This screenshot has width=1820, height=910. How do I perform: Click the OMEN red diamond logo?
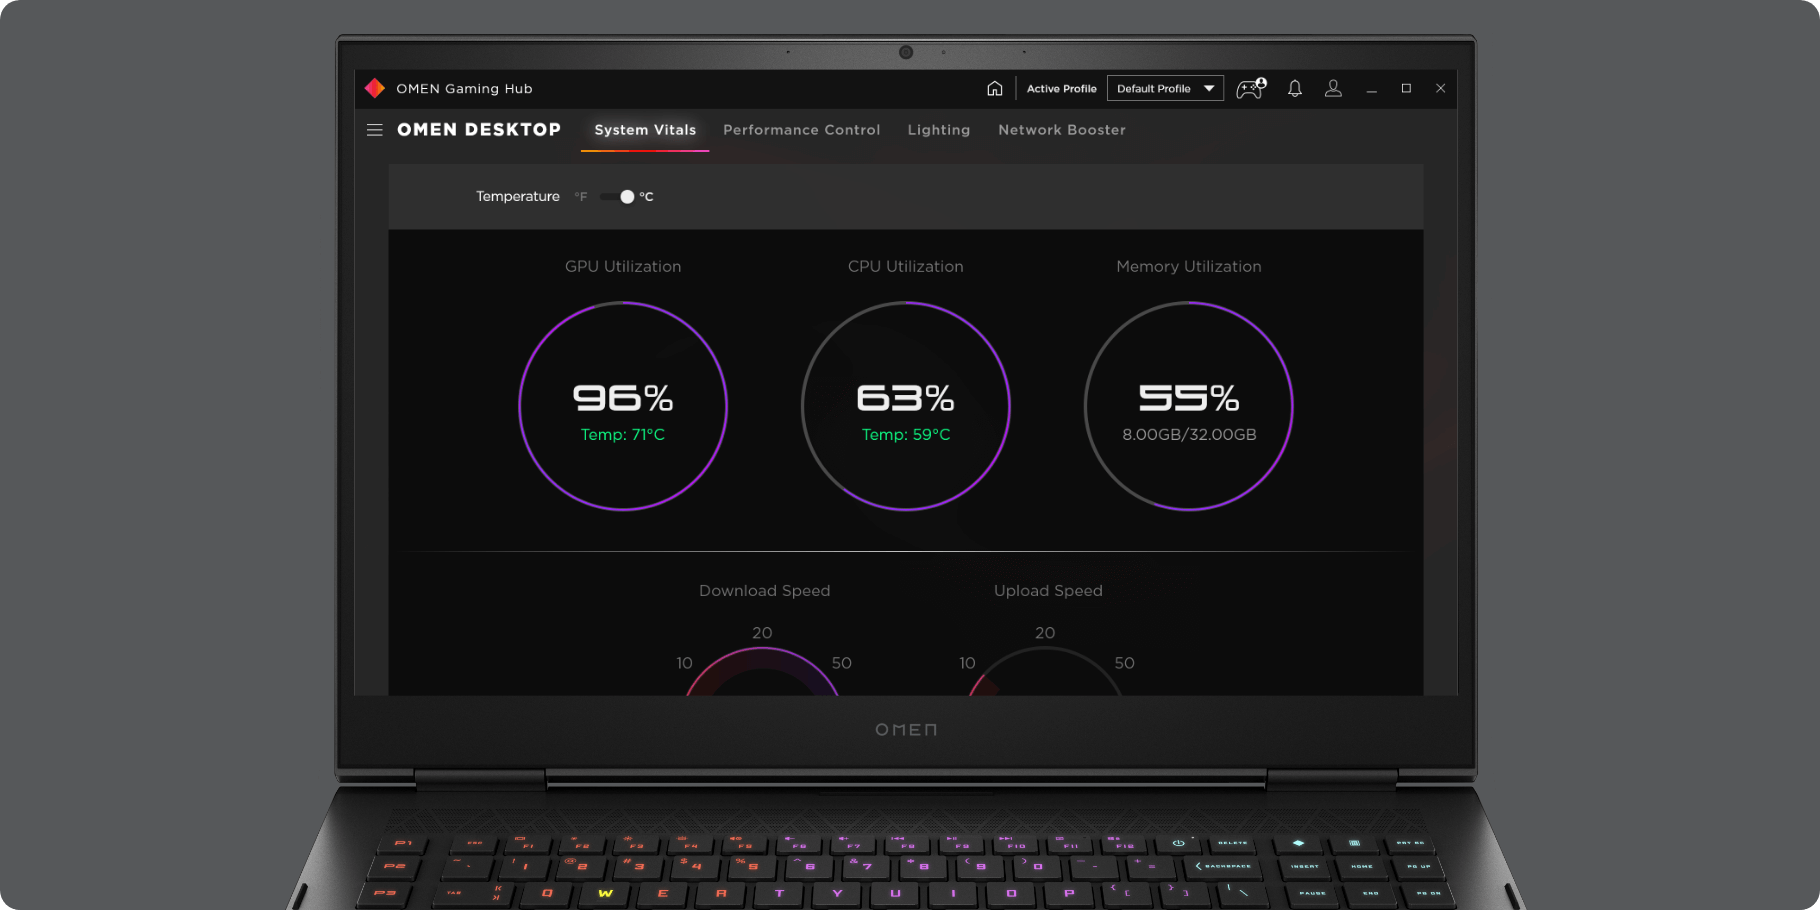pos(375,88)
